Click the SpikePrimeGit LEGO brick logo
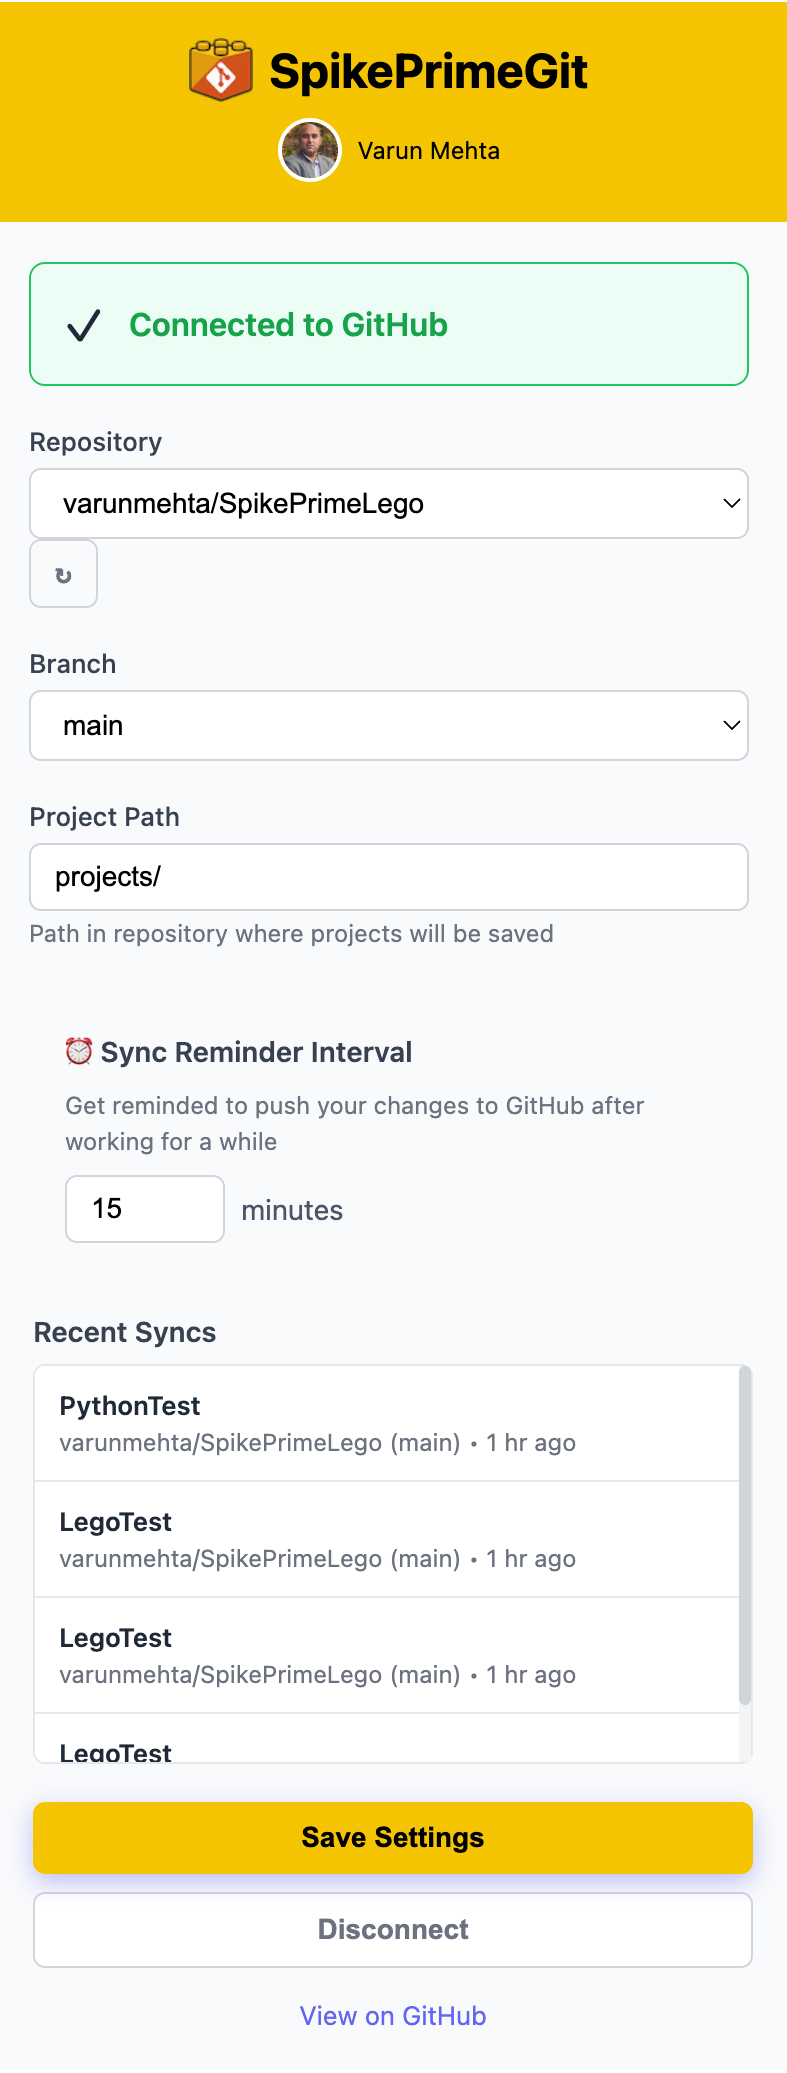Image resolution: width=787 pixels, height=2073 pixels. pyautogui.click(x=219, y=68)
